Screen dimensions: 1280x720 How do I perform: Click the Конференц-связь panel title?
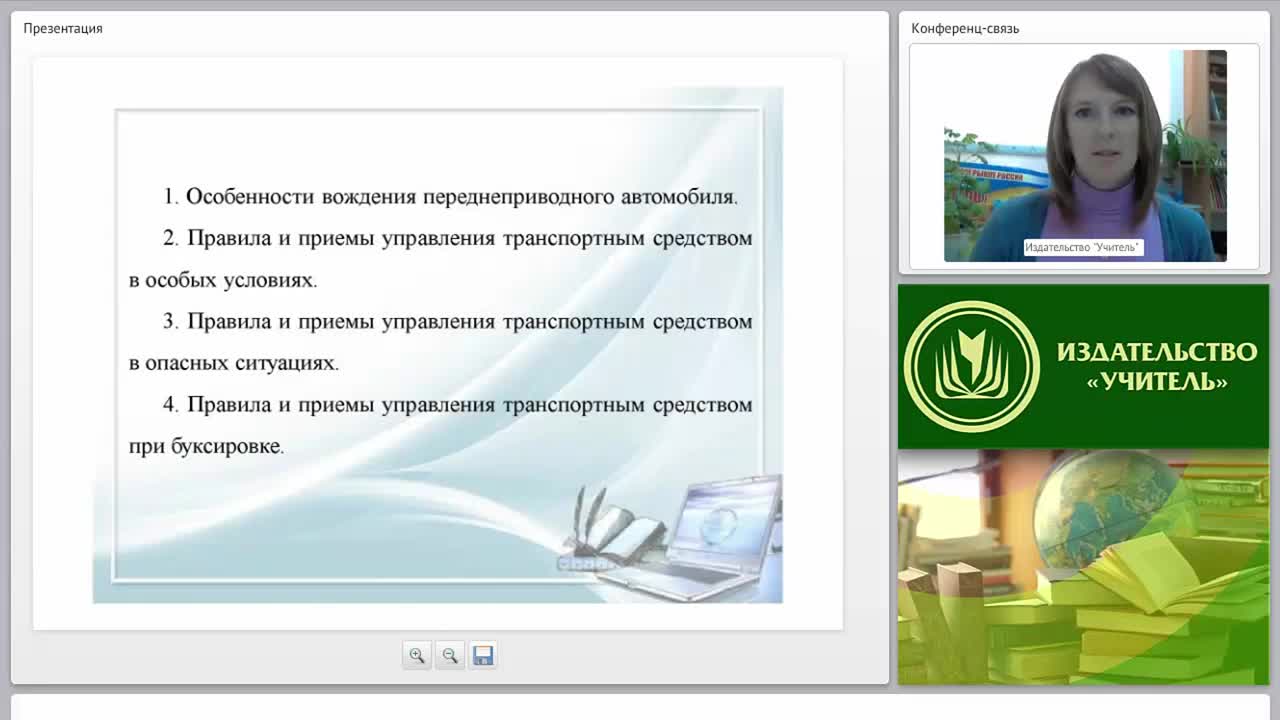point(965,28)
